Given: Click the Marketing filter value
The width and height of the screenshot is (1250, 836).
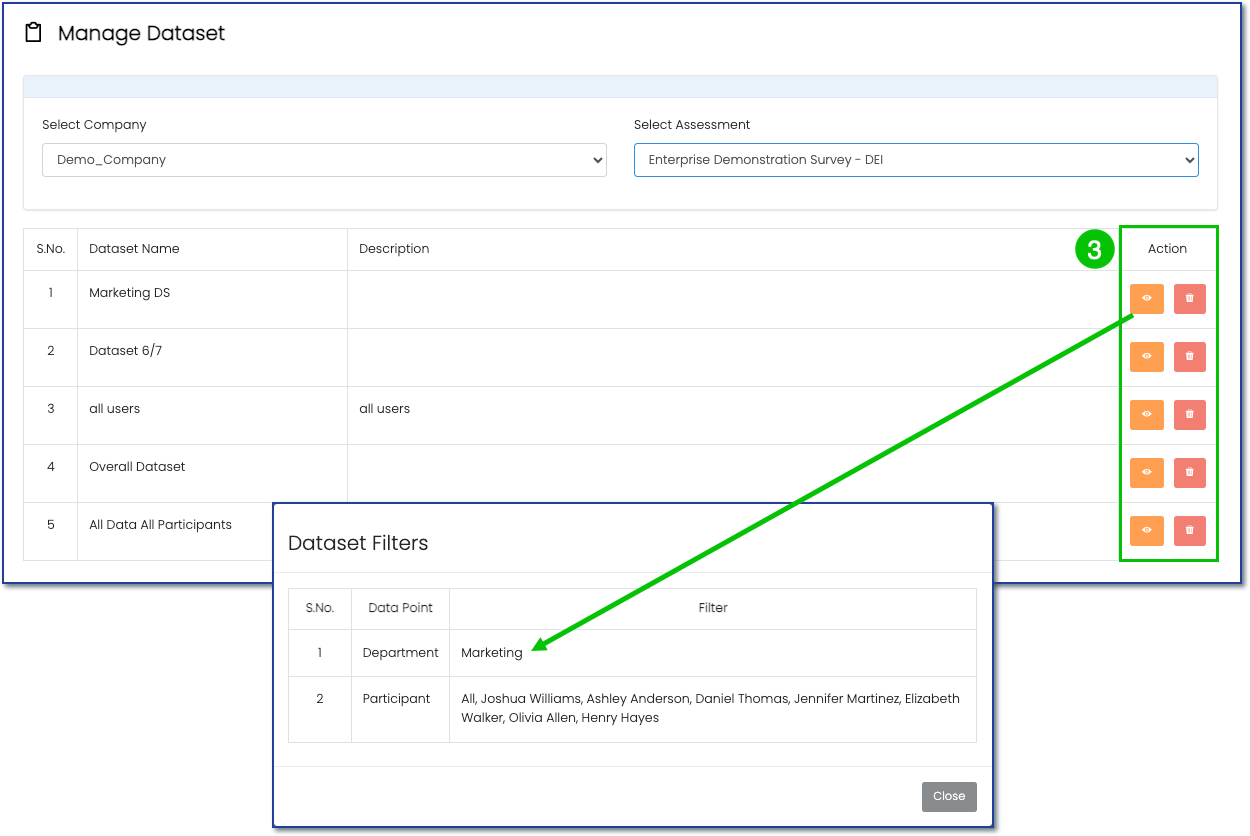Looking at the screenshot, I should [491, 653].
